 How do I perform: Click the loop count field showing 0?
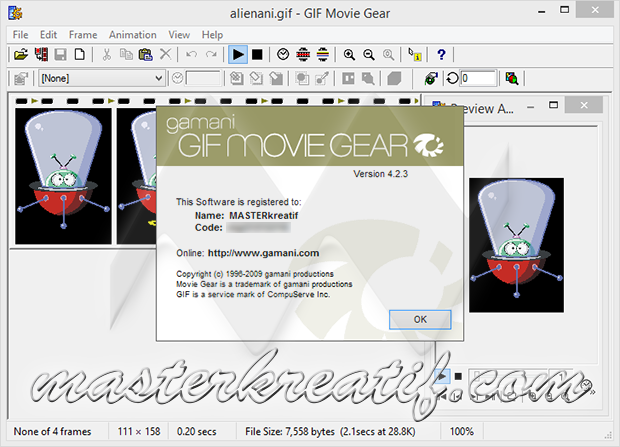(478, 78)
